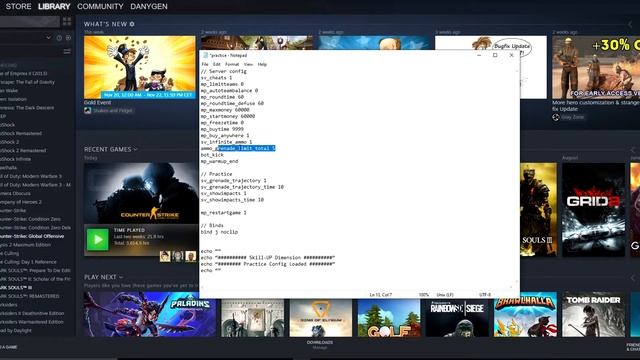Select BioShock Infinite in the library list

point(16,159)
